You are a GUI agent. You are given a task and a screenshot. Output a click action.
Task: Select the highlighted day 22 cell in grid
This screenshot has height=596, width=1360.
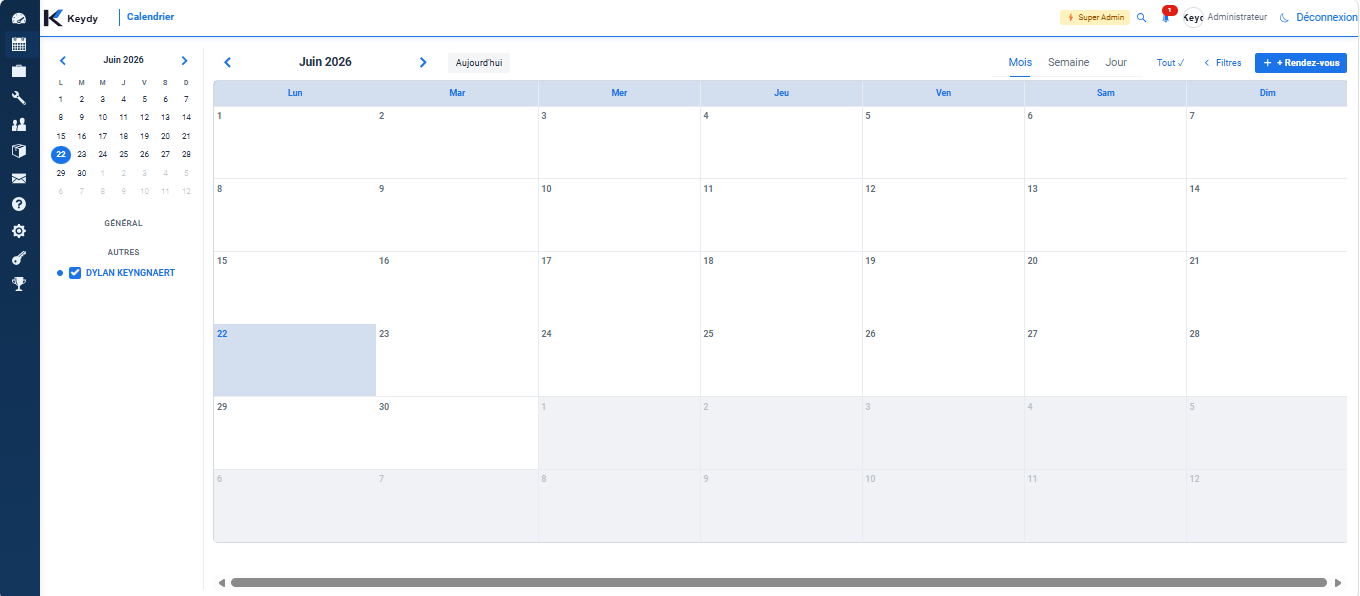click(x=295, y=360)
